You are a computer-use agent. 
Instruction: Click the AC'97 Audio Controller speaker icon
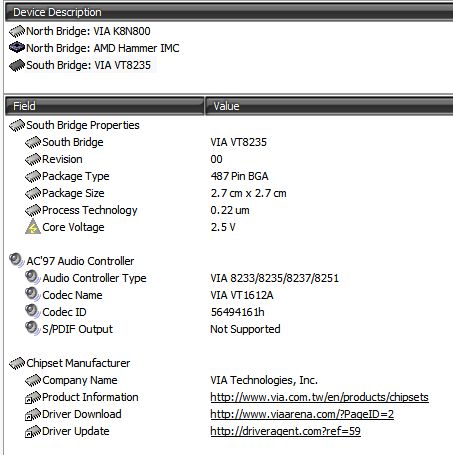tap(17, 260)
